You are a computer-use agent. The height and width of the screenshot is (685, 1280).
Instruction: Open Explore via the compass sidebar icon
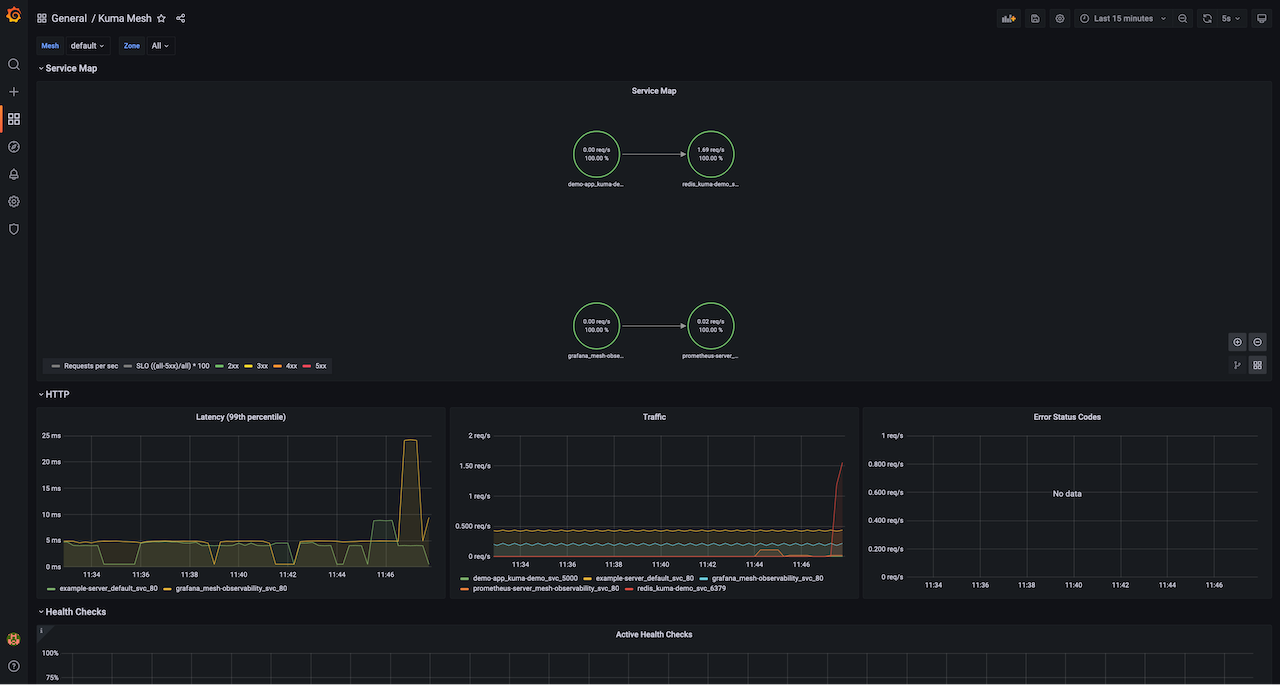(14, 146)
